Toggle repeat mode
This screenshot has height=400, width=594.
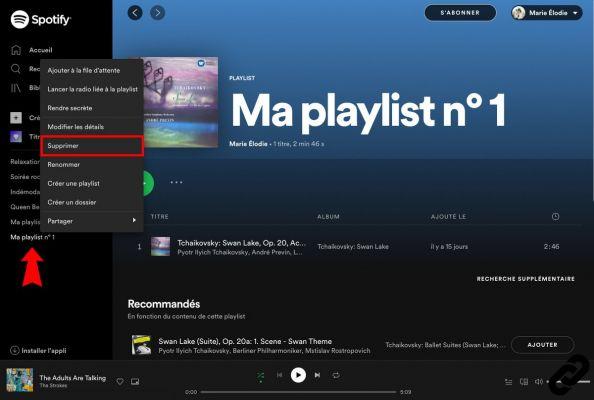point(336,375)
